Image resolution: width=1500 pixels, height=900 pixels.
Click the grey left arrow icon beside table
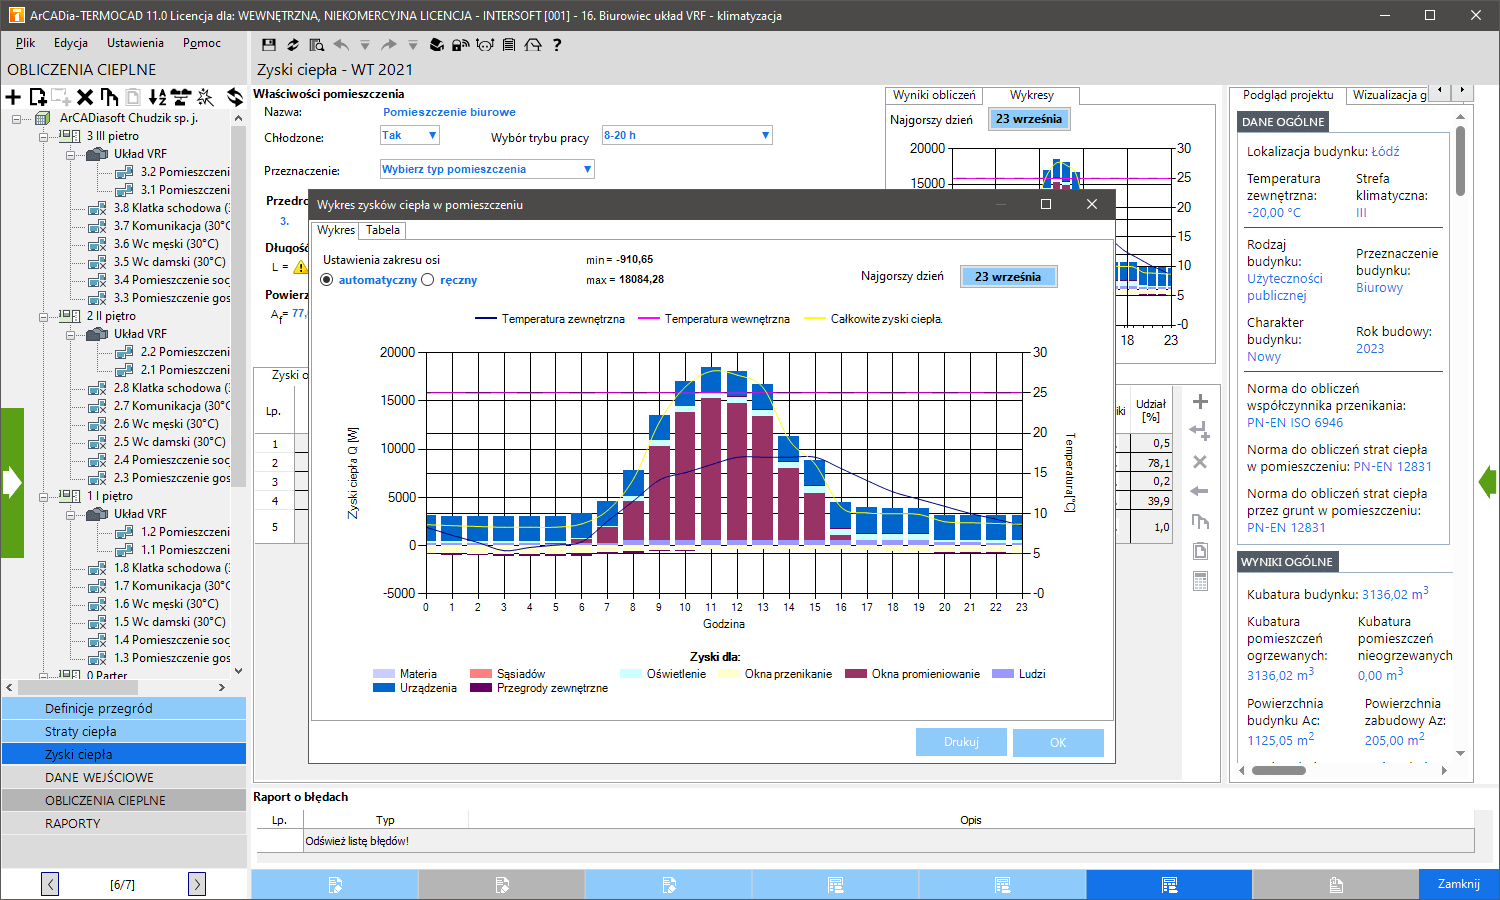tap(1200, 491)
